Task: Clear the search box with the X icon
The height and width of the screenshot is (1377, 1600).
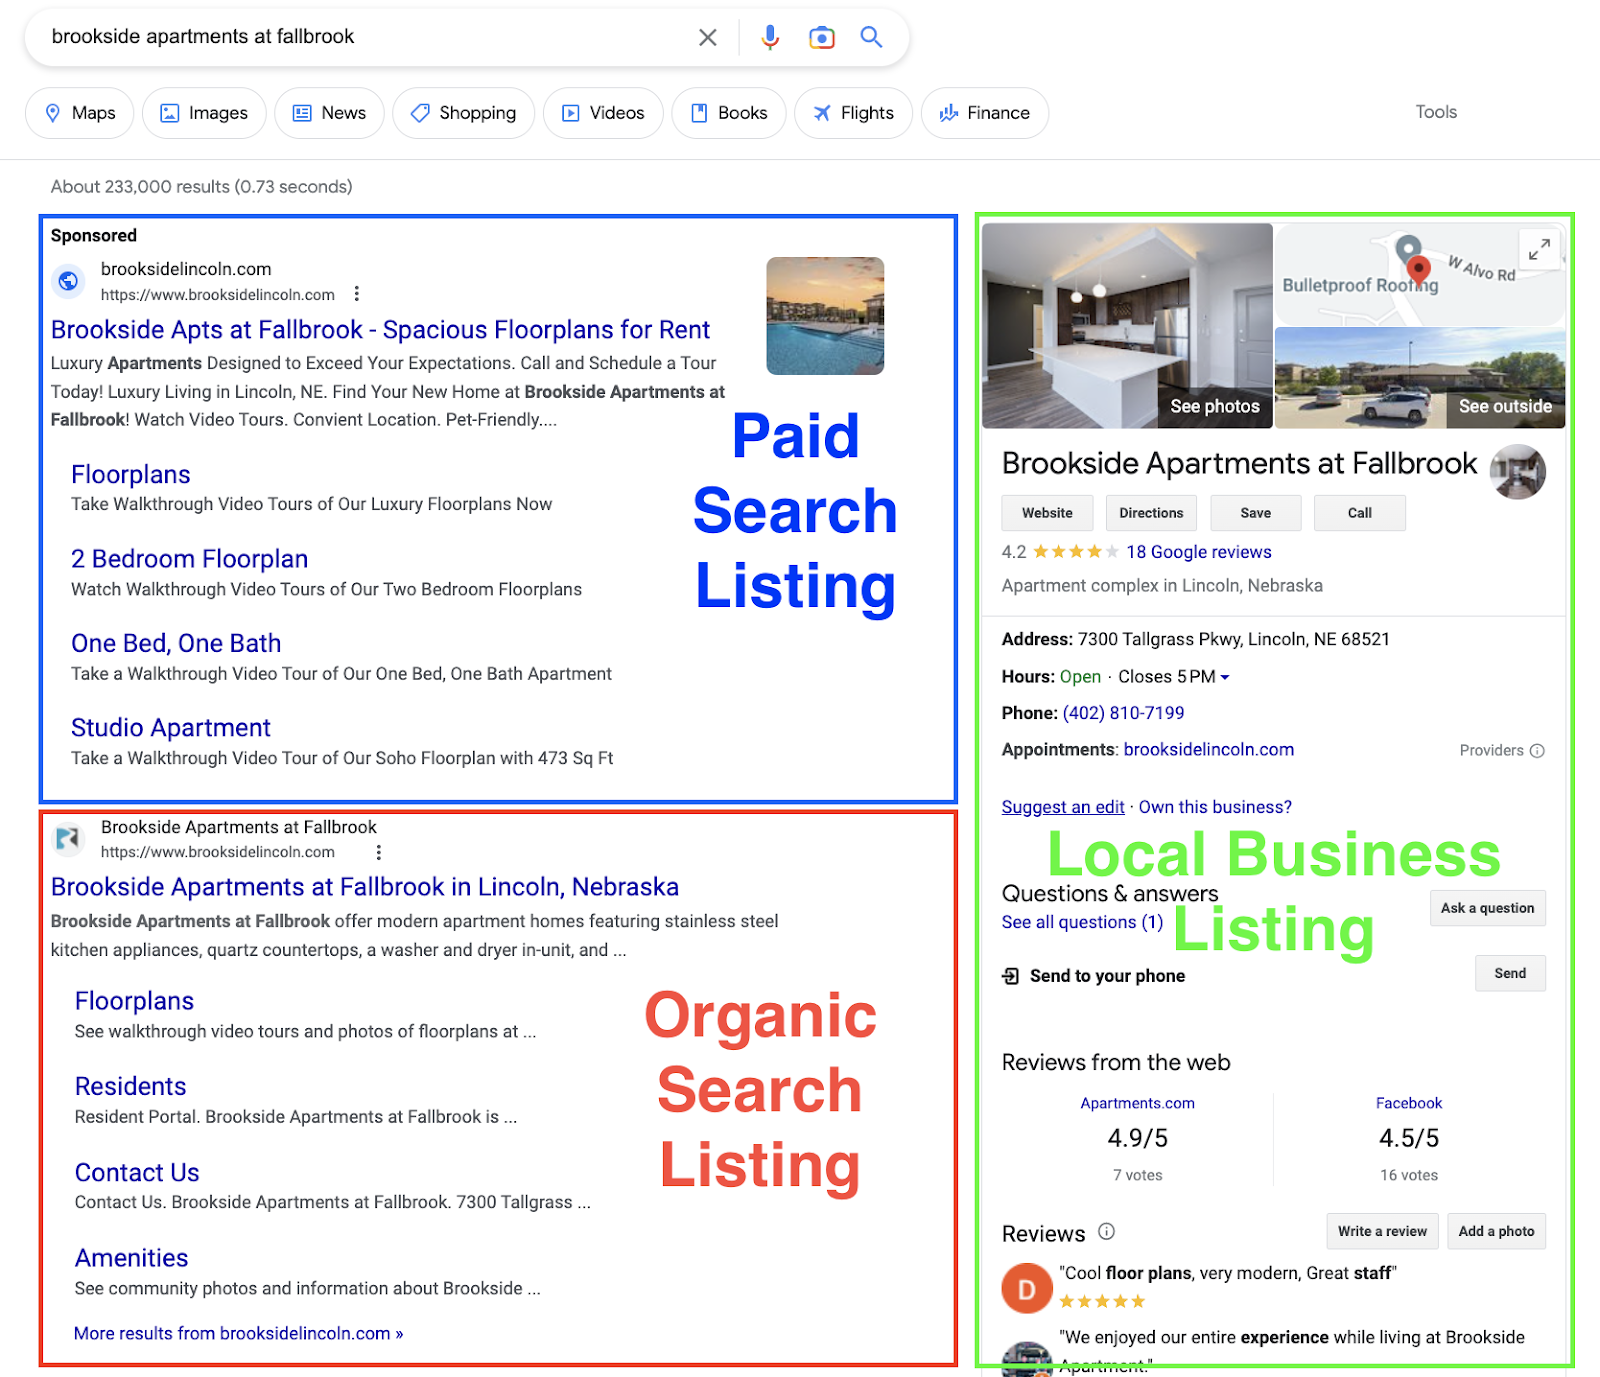Action: pyautogui.click(x=707, y=38)
